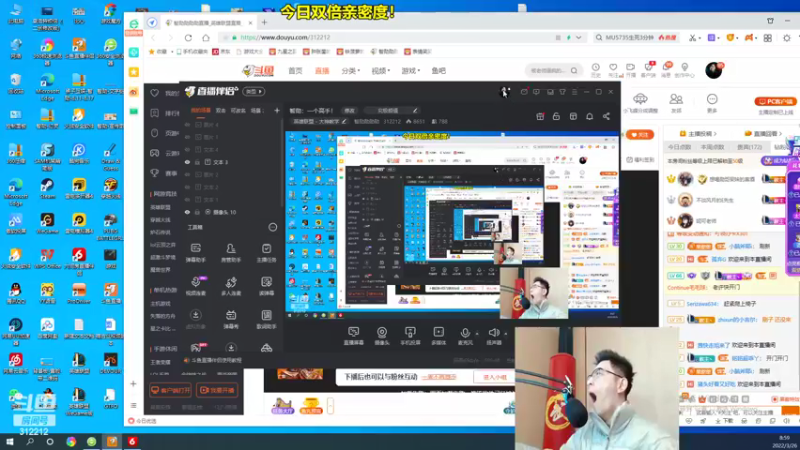This screenshot has height=450, width=800.
Task: Open 房管助手 tool icon
Action: point(231,253)
